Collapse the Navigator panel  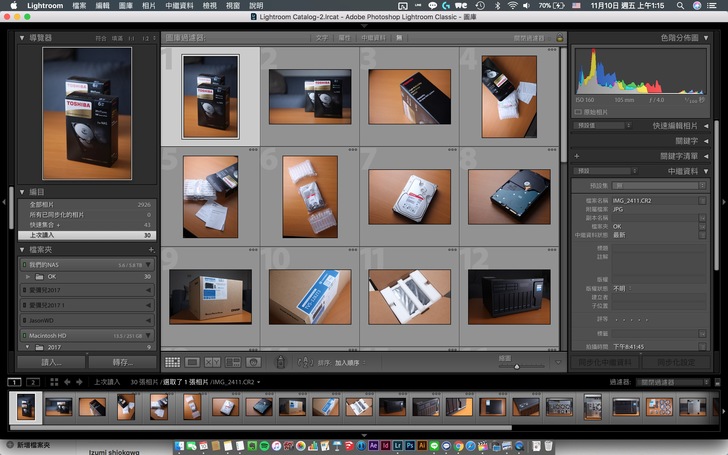point(23,38)
